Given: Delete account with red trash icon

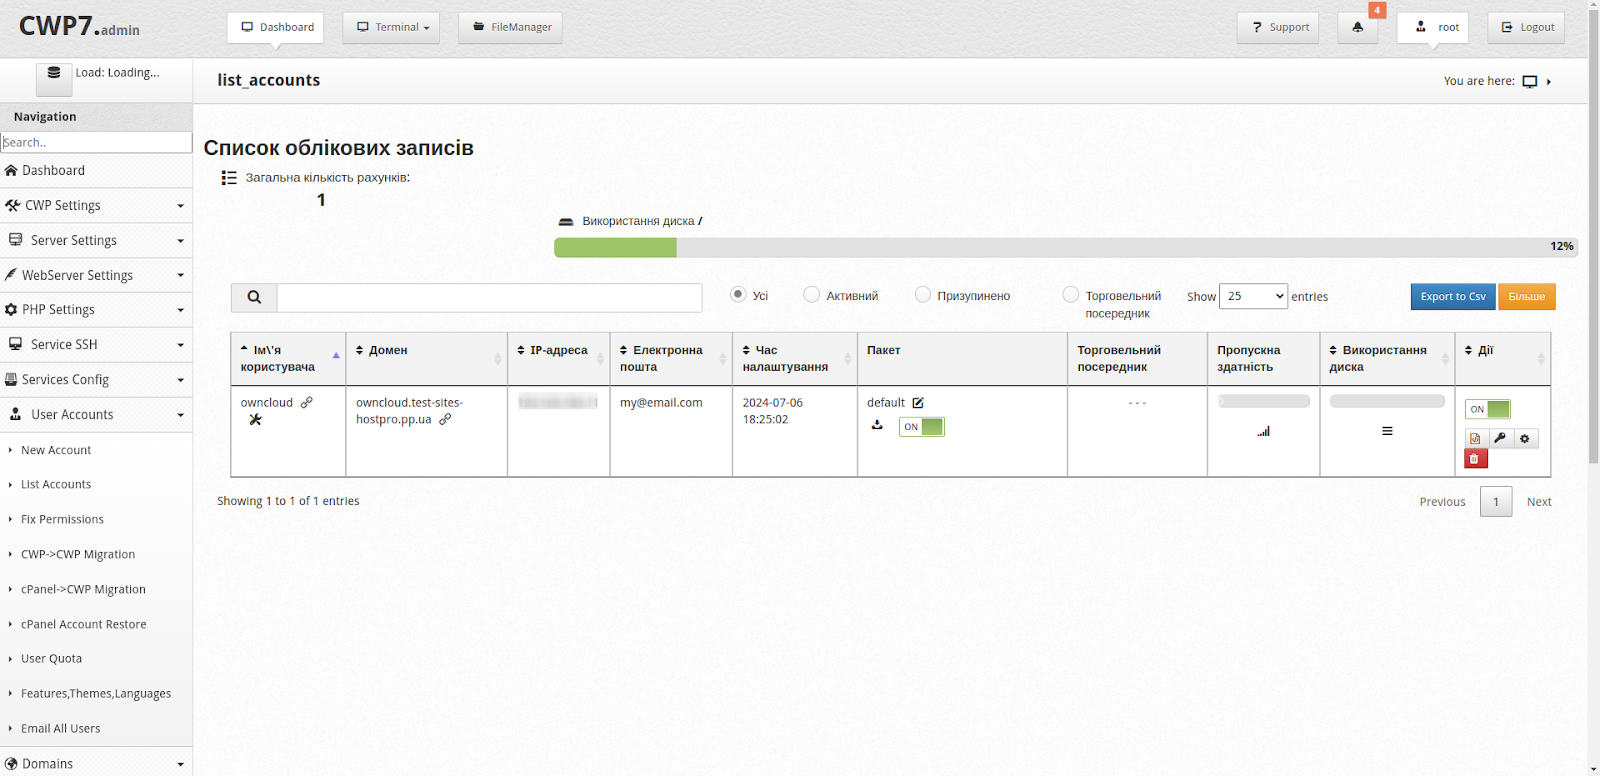Looking at the screenshot, I should [1476, 459].
